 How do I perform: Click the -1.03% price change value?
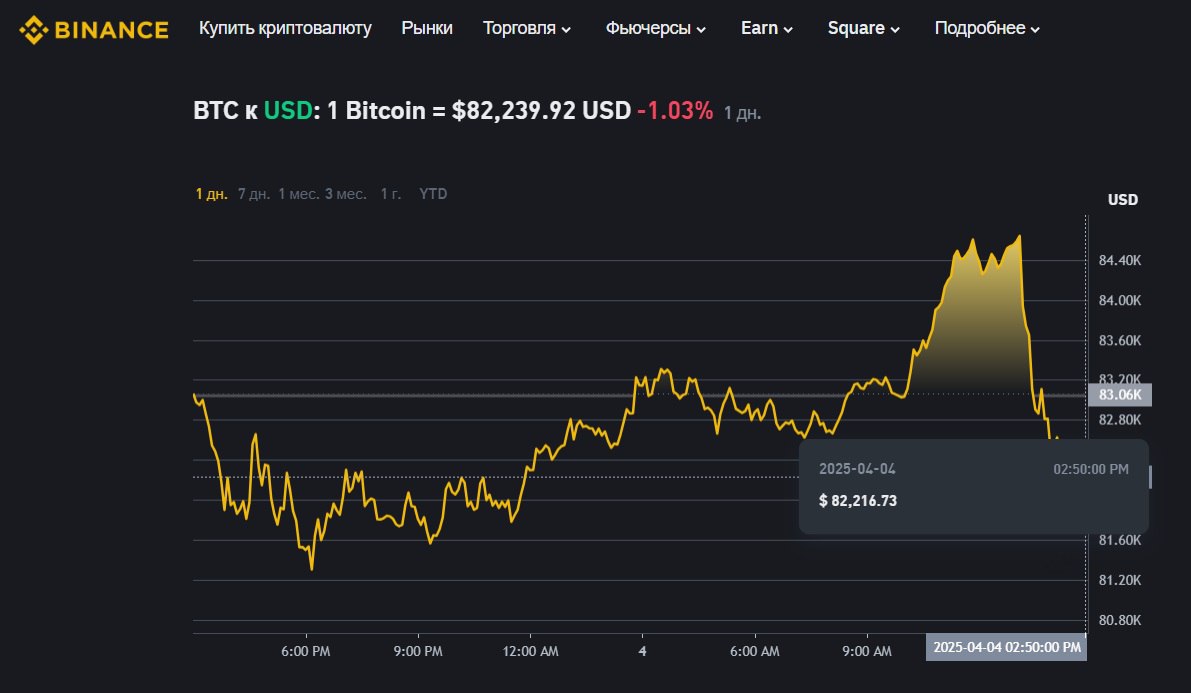(675, 111)
